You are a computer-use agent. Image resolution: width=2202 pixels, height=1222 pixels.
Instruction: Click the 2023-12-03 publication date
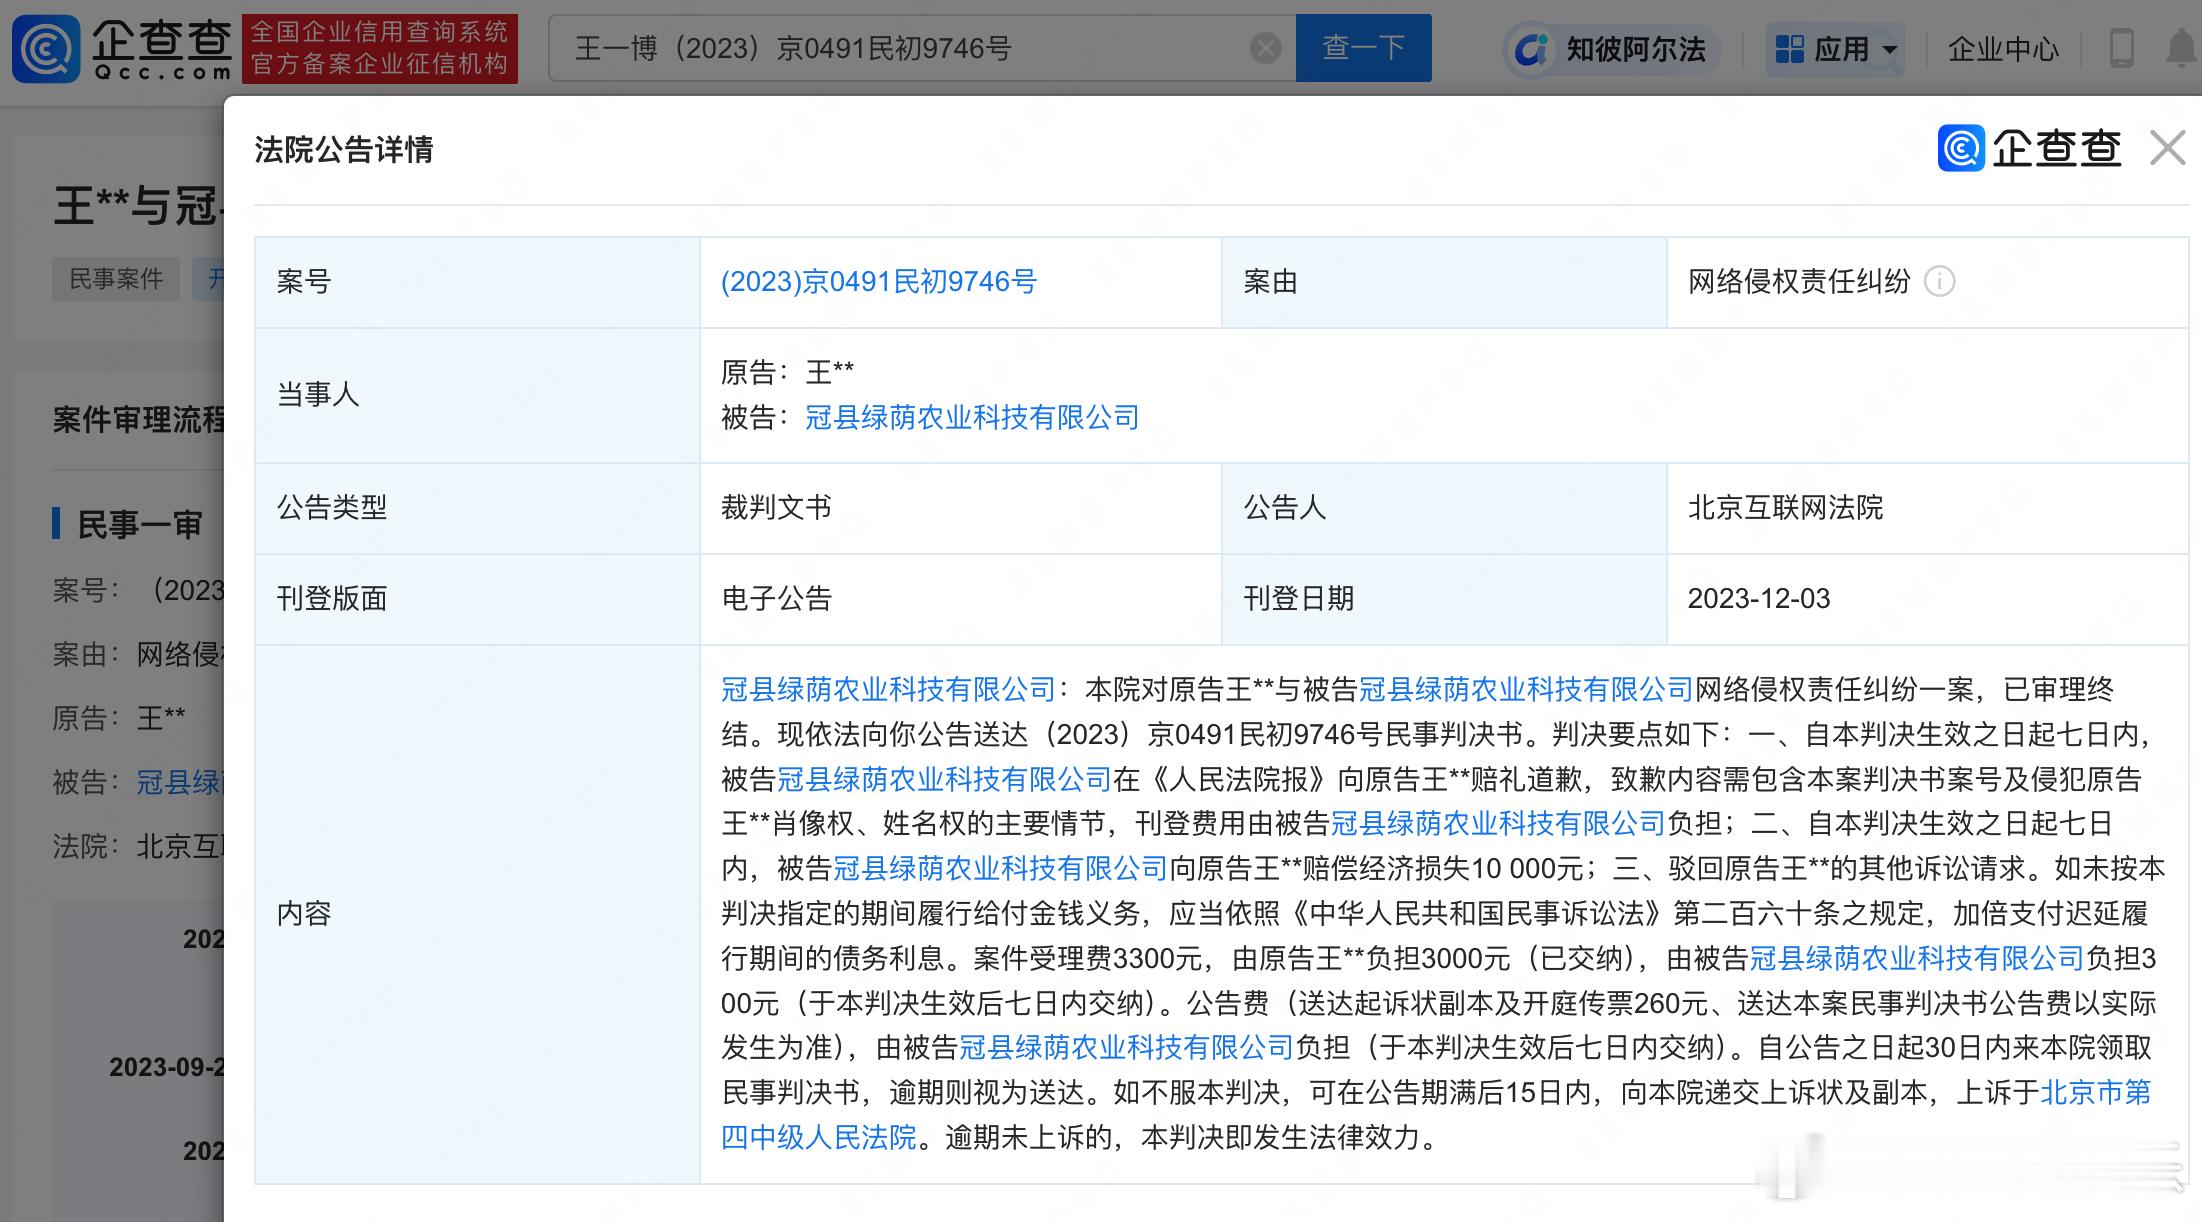click(x=1758, y=598)
